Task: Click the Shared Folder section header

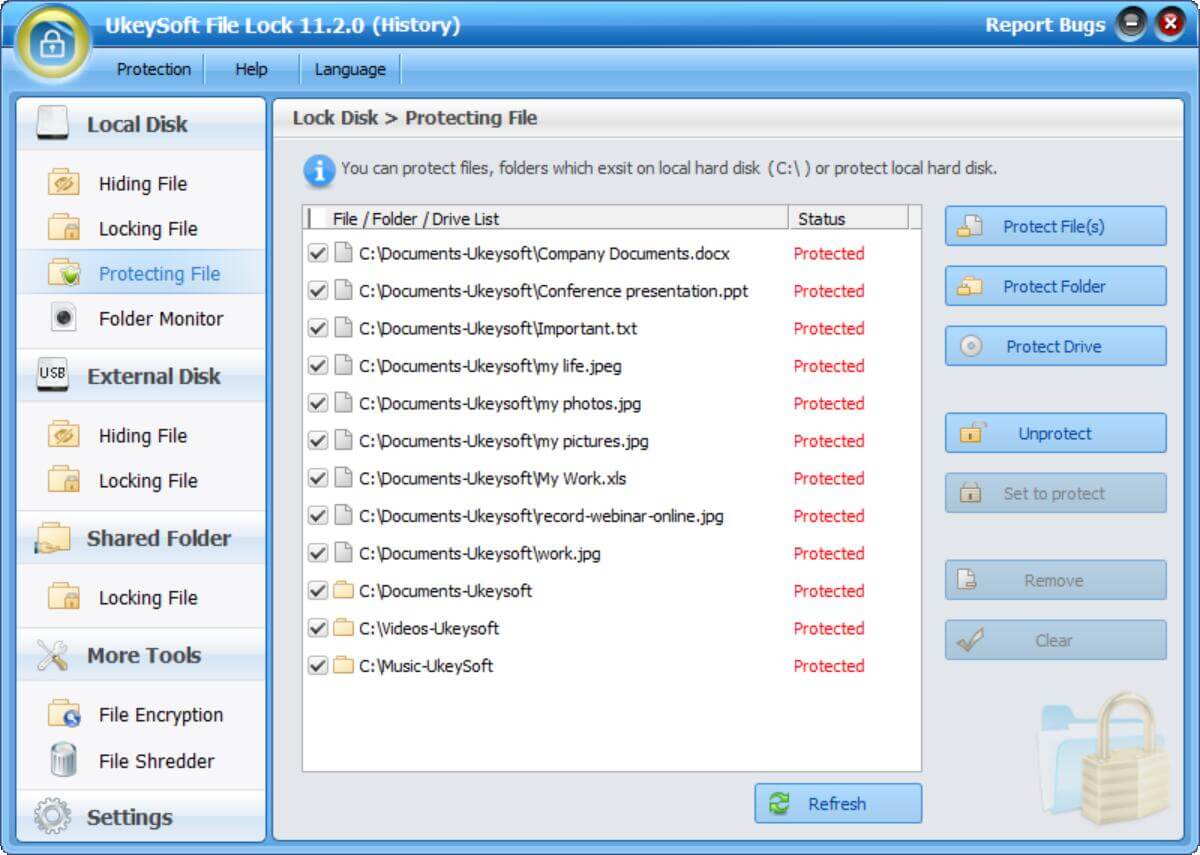Action: click(141, 538)
